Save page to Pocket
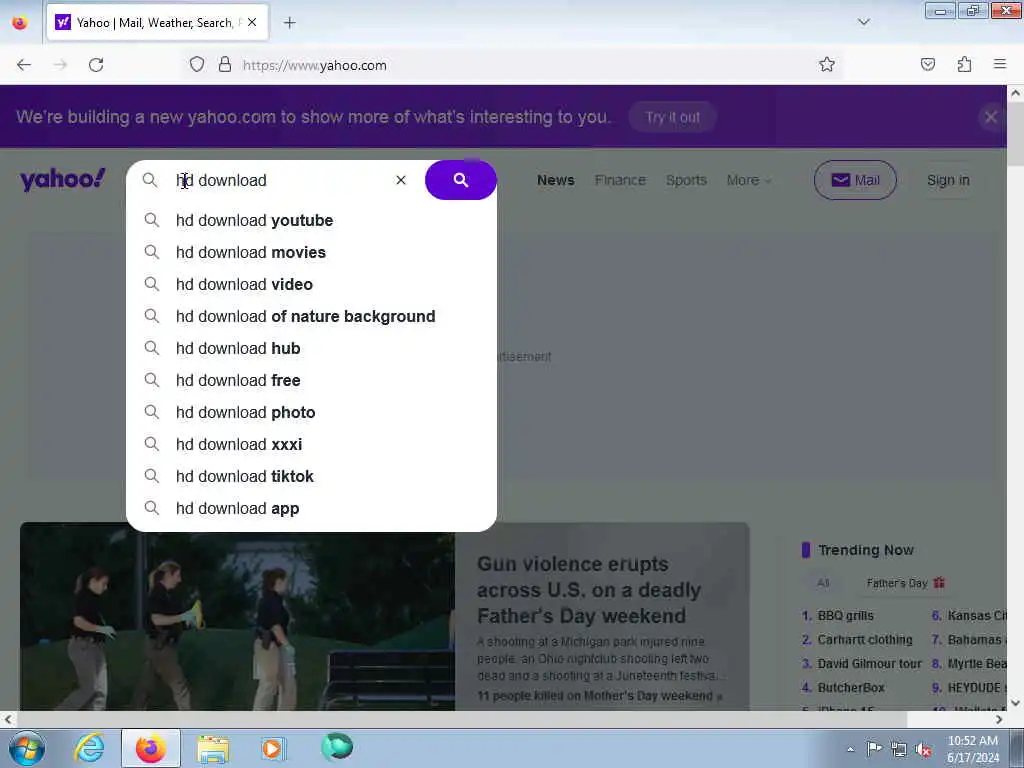Image resolution: width=1024 pixels, height=768 pixels. (x=927, y=64)
